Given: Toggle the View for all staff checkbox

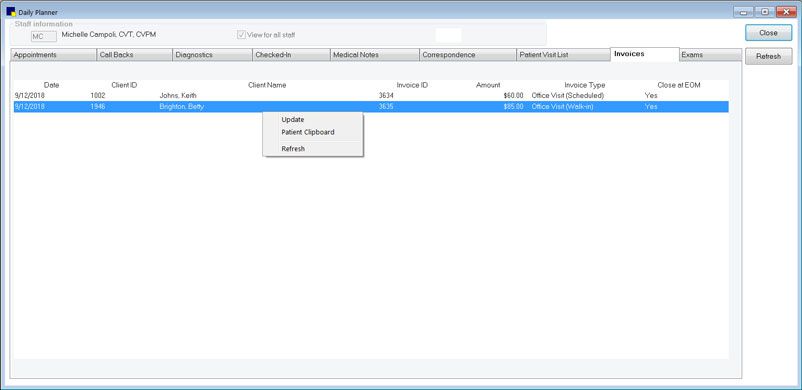Looking at the screenshot, I should coord(241,35).
